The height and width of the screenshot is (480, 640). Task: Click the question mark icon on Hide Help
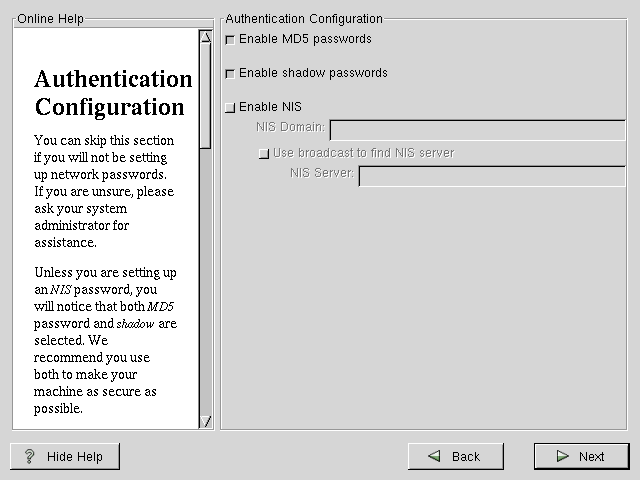[x=29, y=457]
